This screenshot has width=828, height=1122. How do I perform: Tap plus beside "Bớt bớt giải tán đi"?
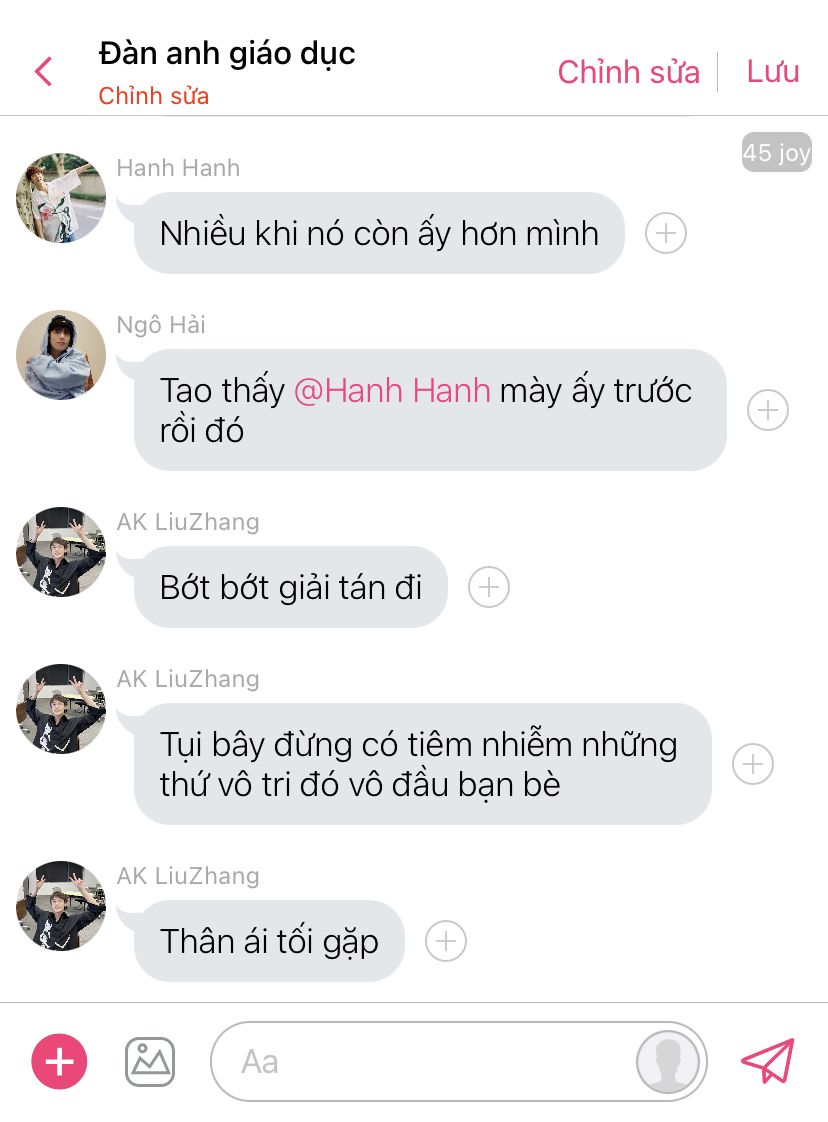[x=489, y=587]
